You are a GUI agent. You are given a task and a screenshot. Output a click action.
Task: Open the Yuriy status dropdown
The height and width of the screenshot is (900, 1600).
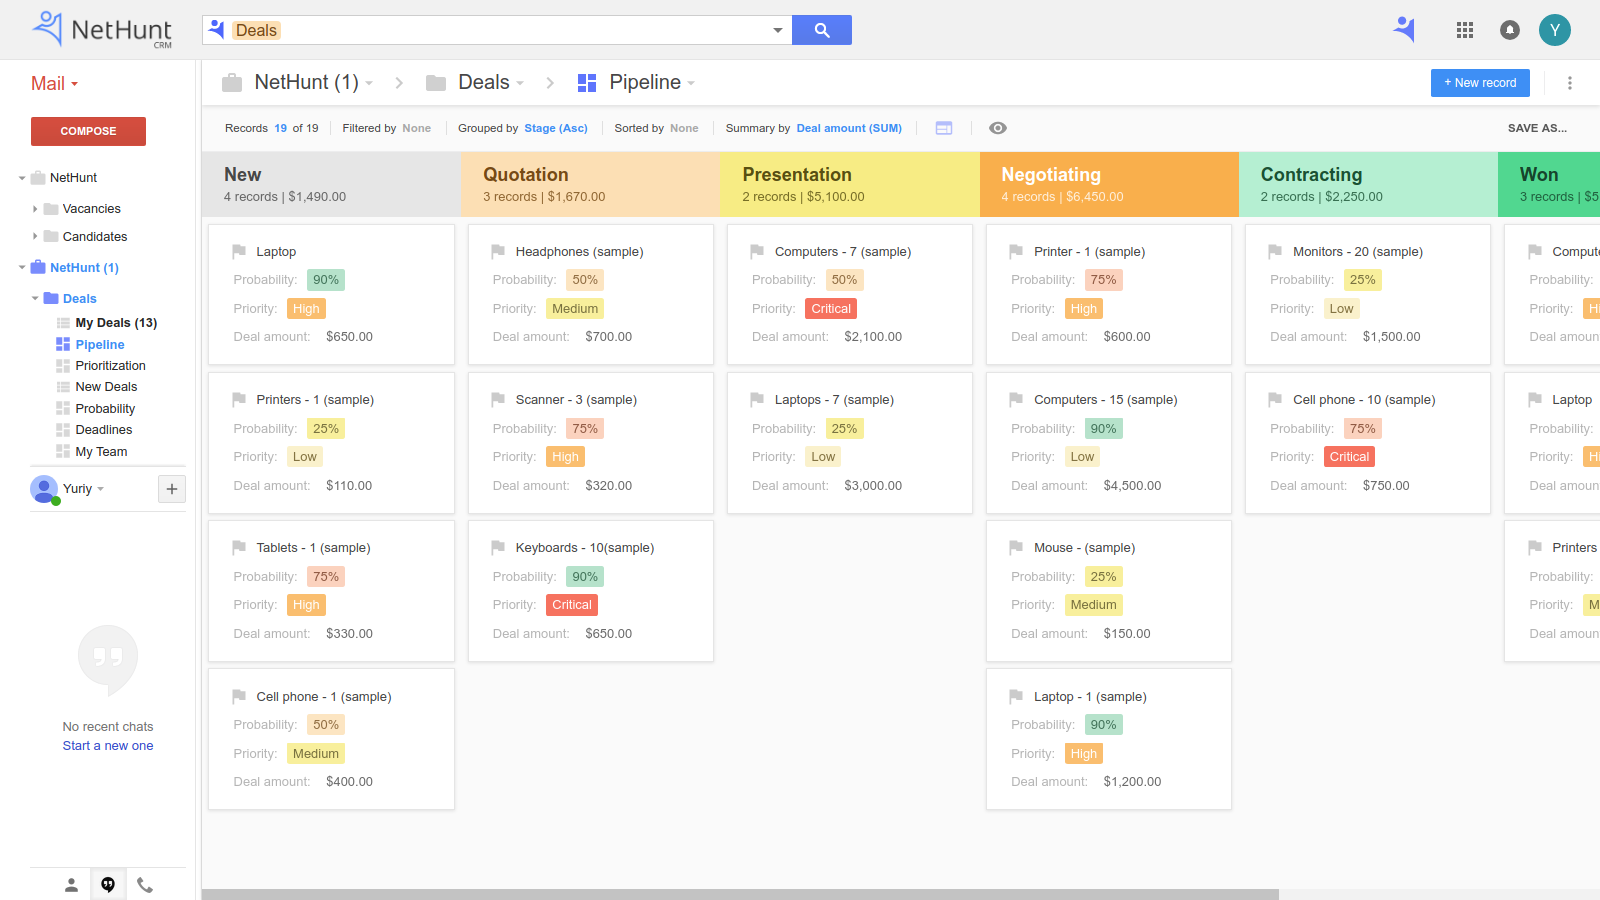(x=100, y=489)
